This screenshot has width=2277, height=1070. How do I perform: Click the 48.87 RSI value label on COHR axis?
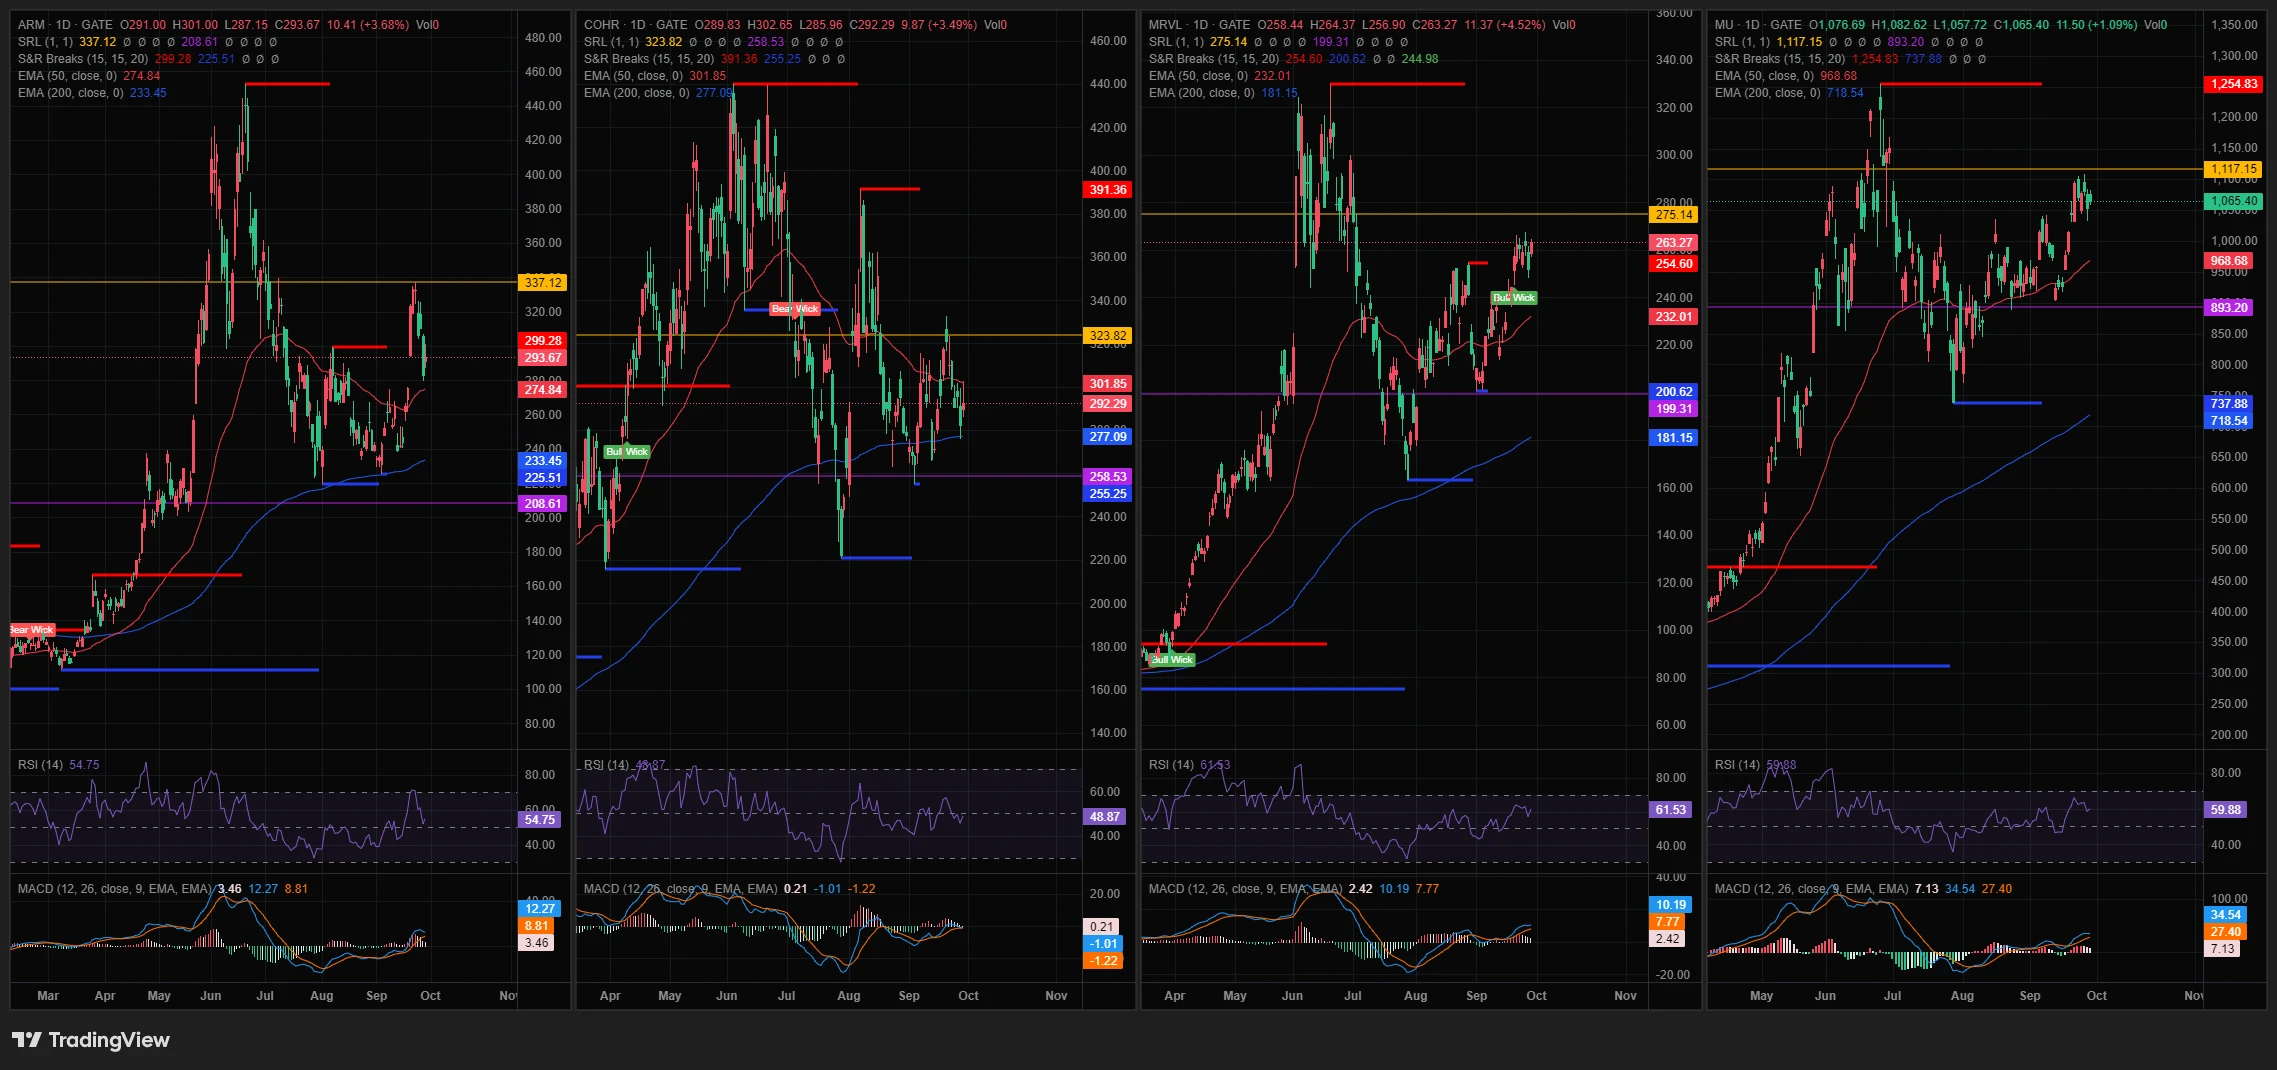1105,817
